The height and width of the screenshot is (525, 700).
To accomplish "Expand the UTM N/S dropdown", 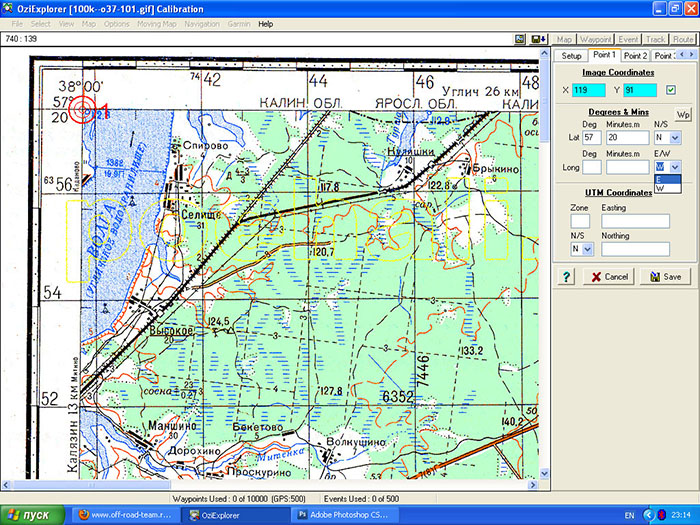I will (586, 248).
